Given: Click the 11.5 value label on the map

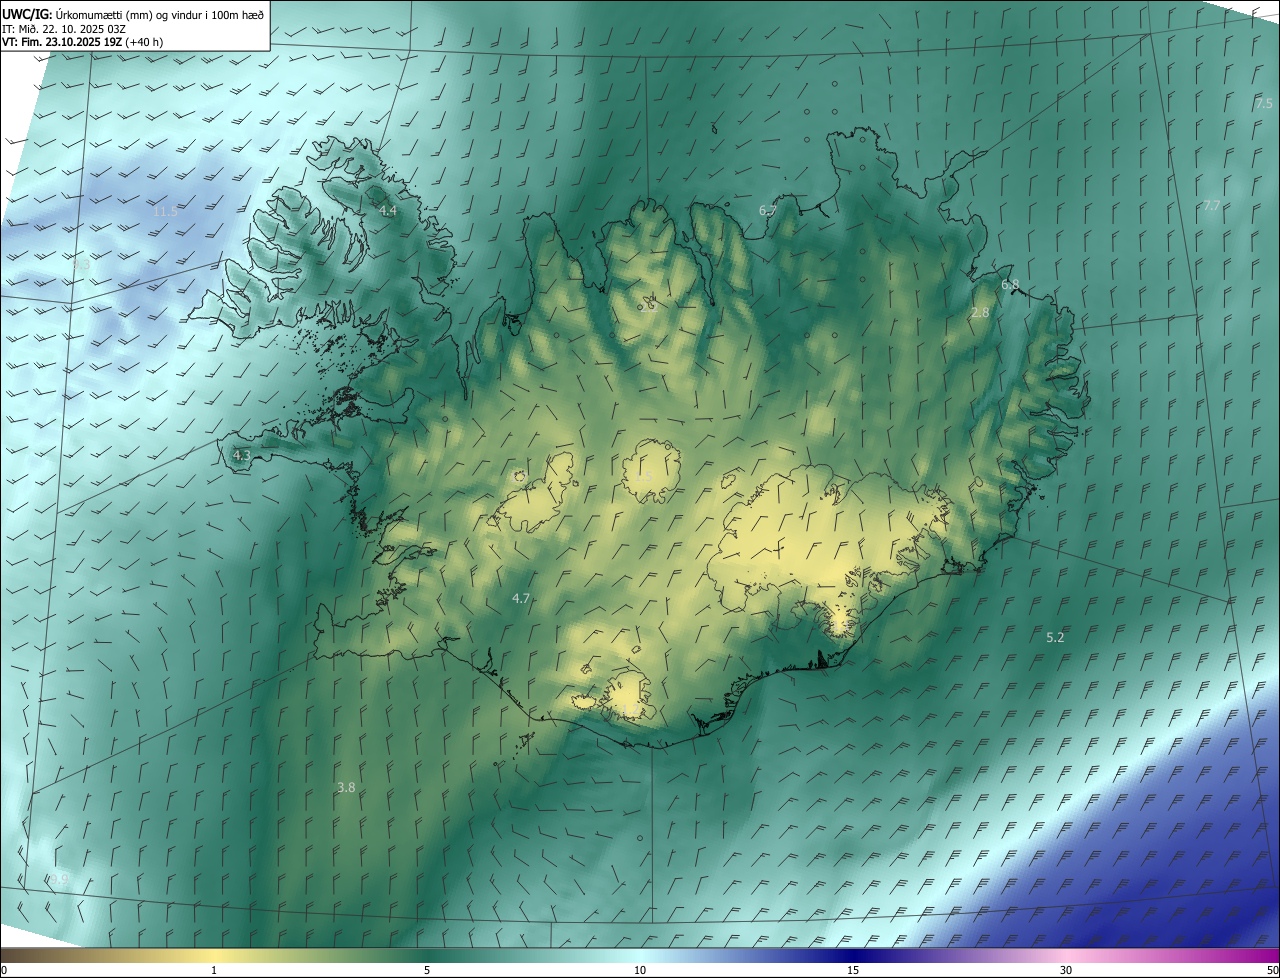Looking at the screenshot, I should point(165,211).
